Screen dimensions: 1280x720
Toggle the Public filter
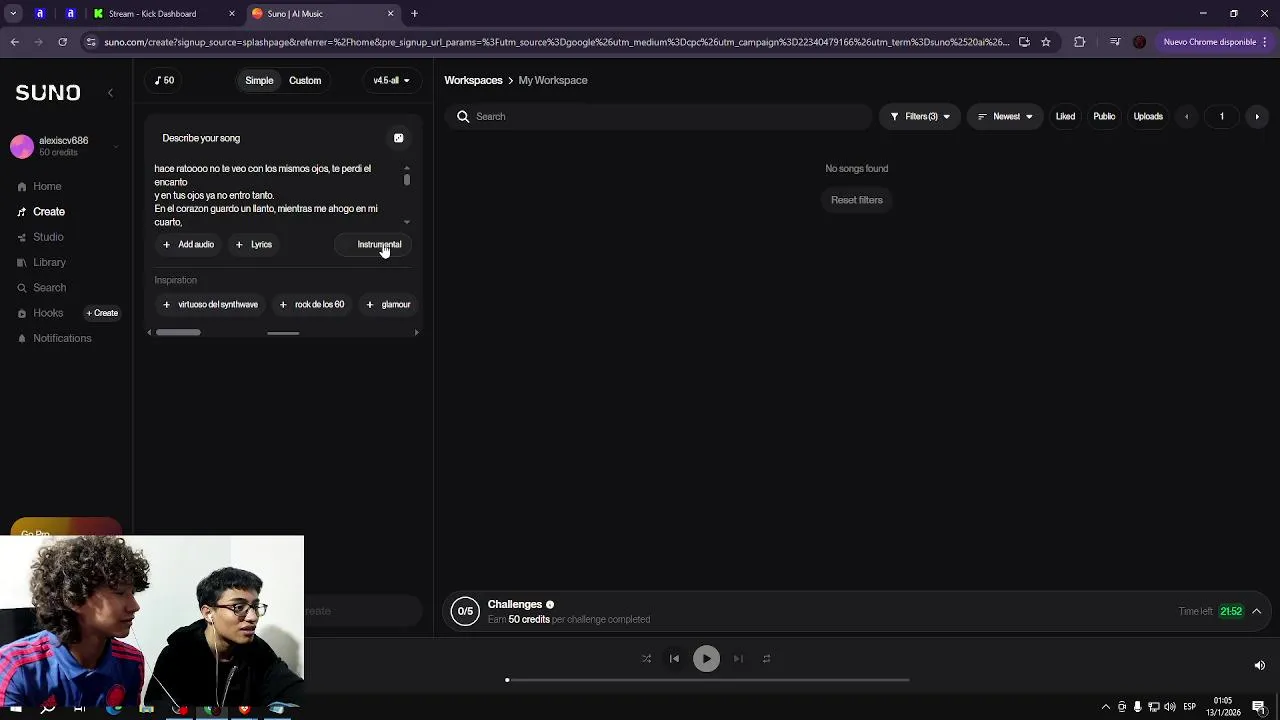(1104, 116)
